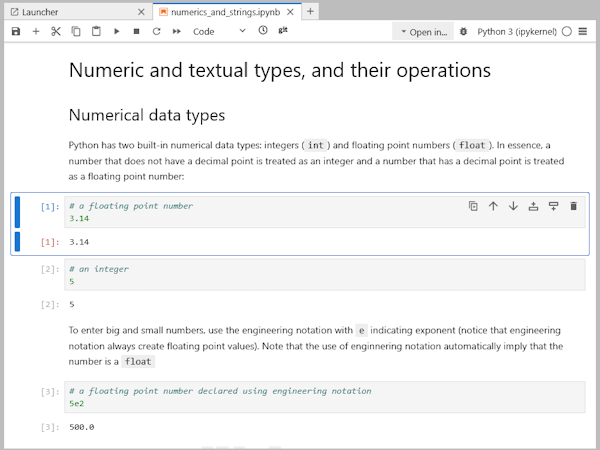The width and height of the screenshot is (600, 450).
Task: Click the input prompt [2]: label
Action: point(50,269)
